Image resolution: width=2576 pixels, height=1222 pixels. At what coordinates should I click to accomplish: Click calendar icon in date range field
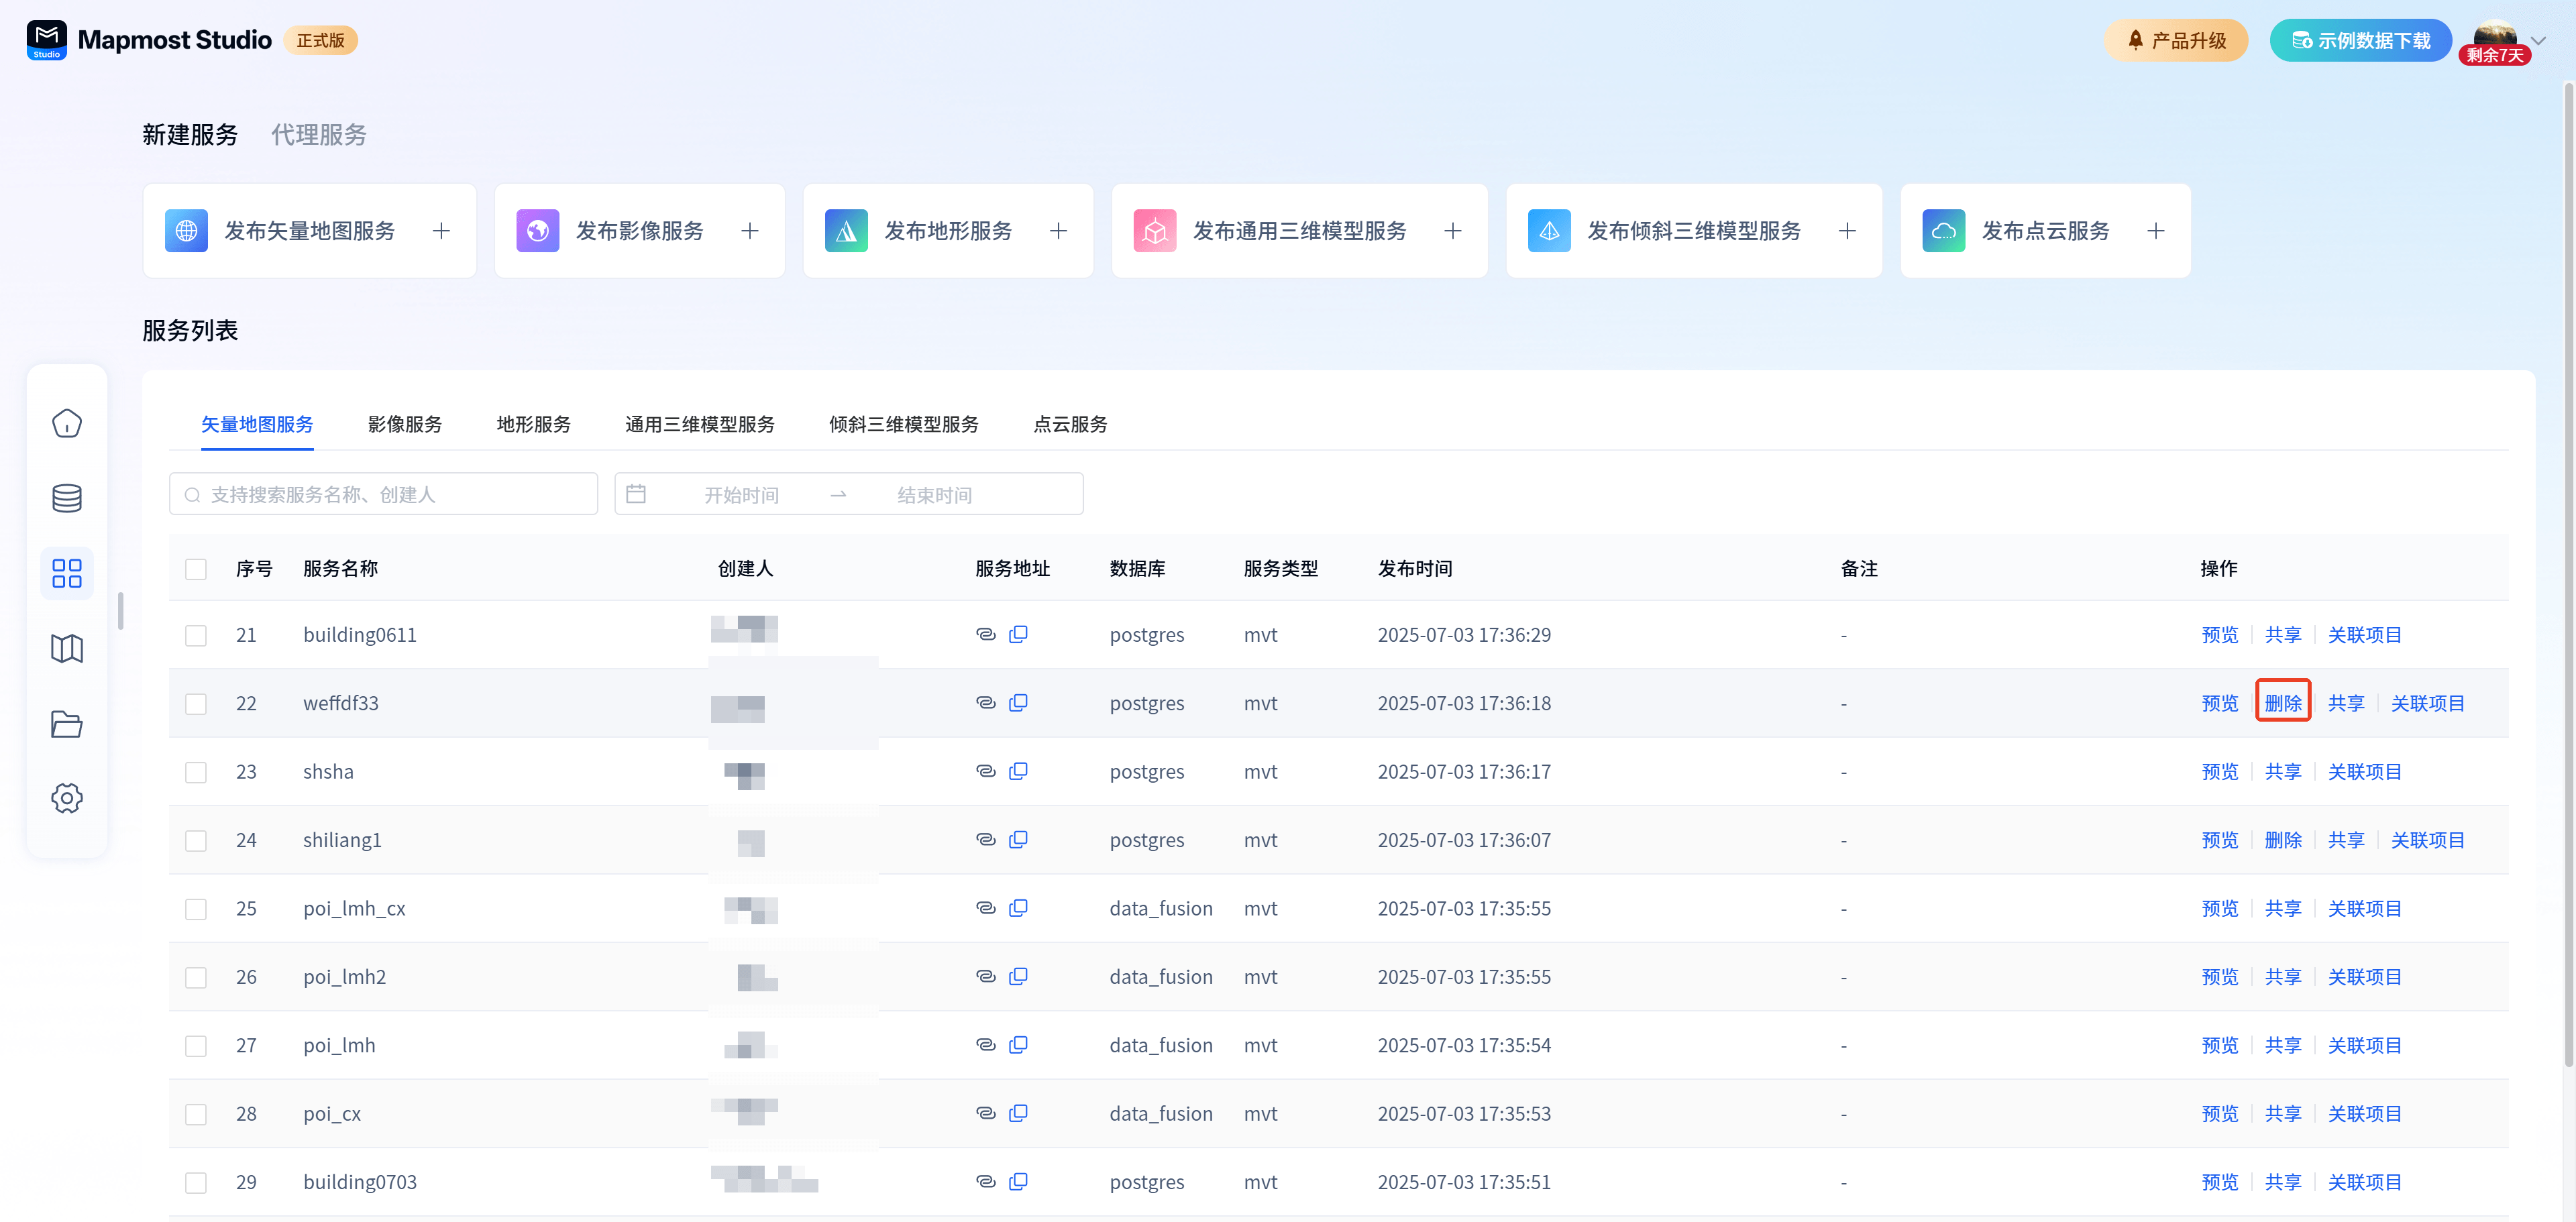[x=636, y=494]
